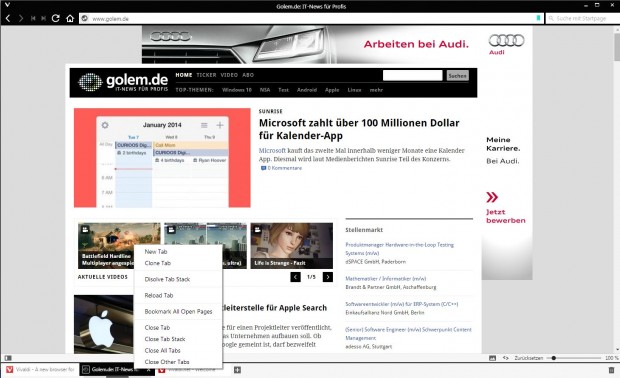This screenshot has width=620, height=378.
Task: Click the site info globe icon
Action: (x=84, y=18)
